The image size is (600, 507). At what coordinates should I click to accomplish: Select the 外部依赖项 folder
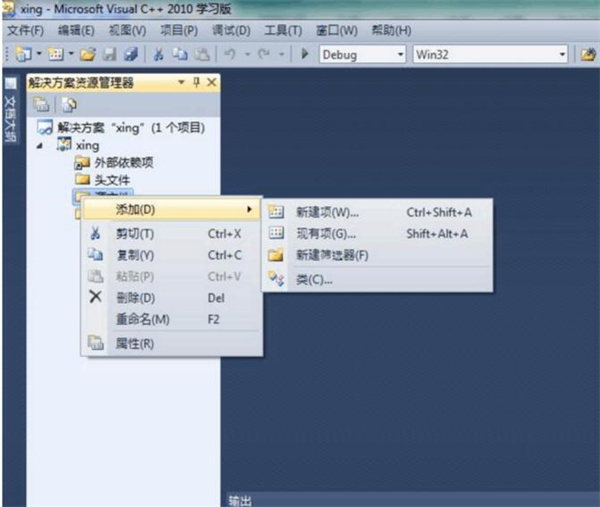(x=114, y=163)
